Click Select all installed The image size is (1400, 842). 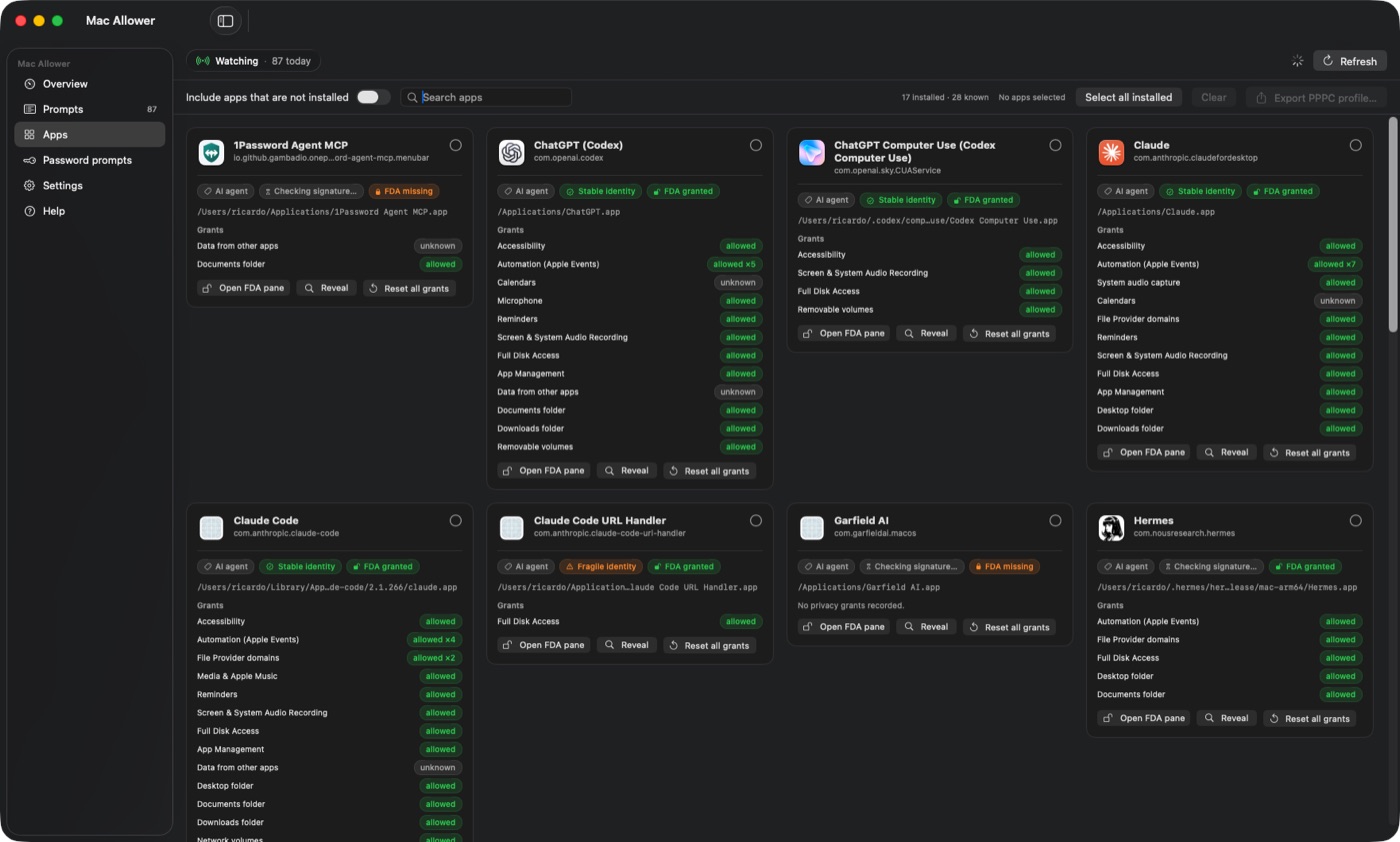[x=1129, y=97]
